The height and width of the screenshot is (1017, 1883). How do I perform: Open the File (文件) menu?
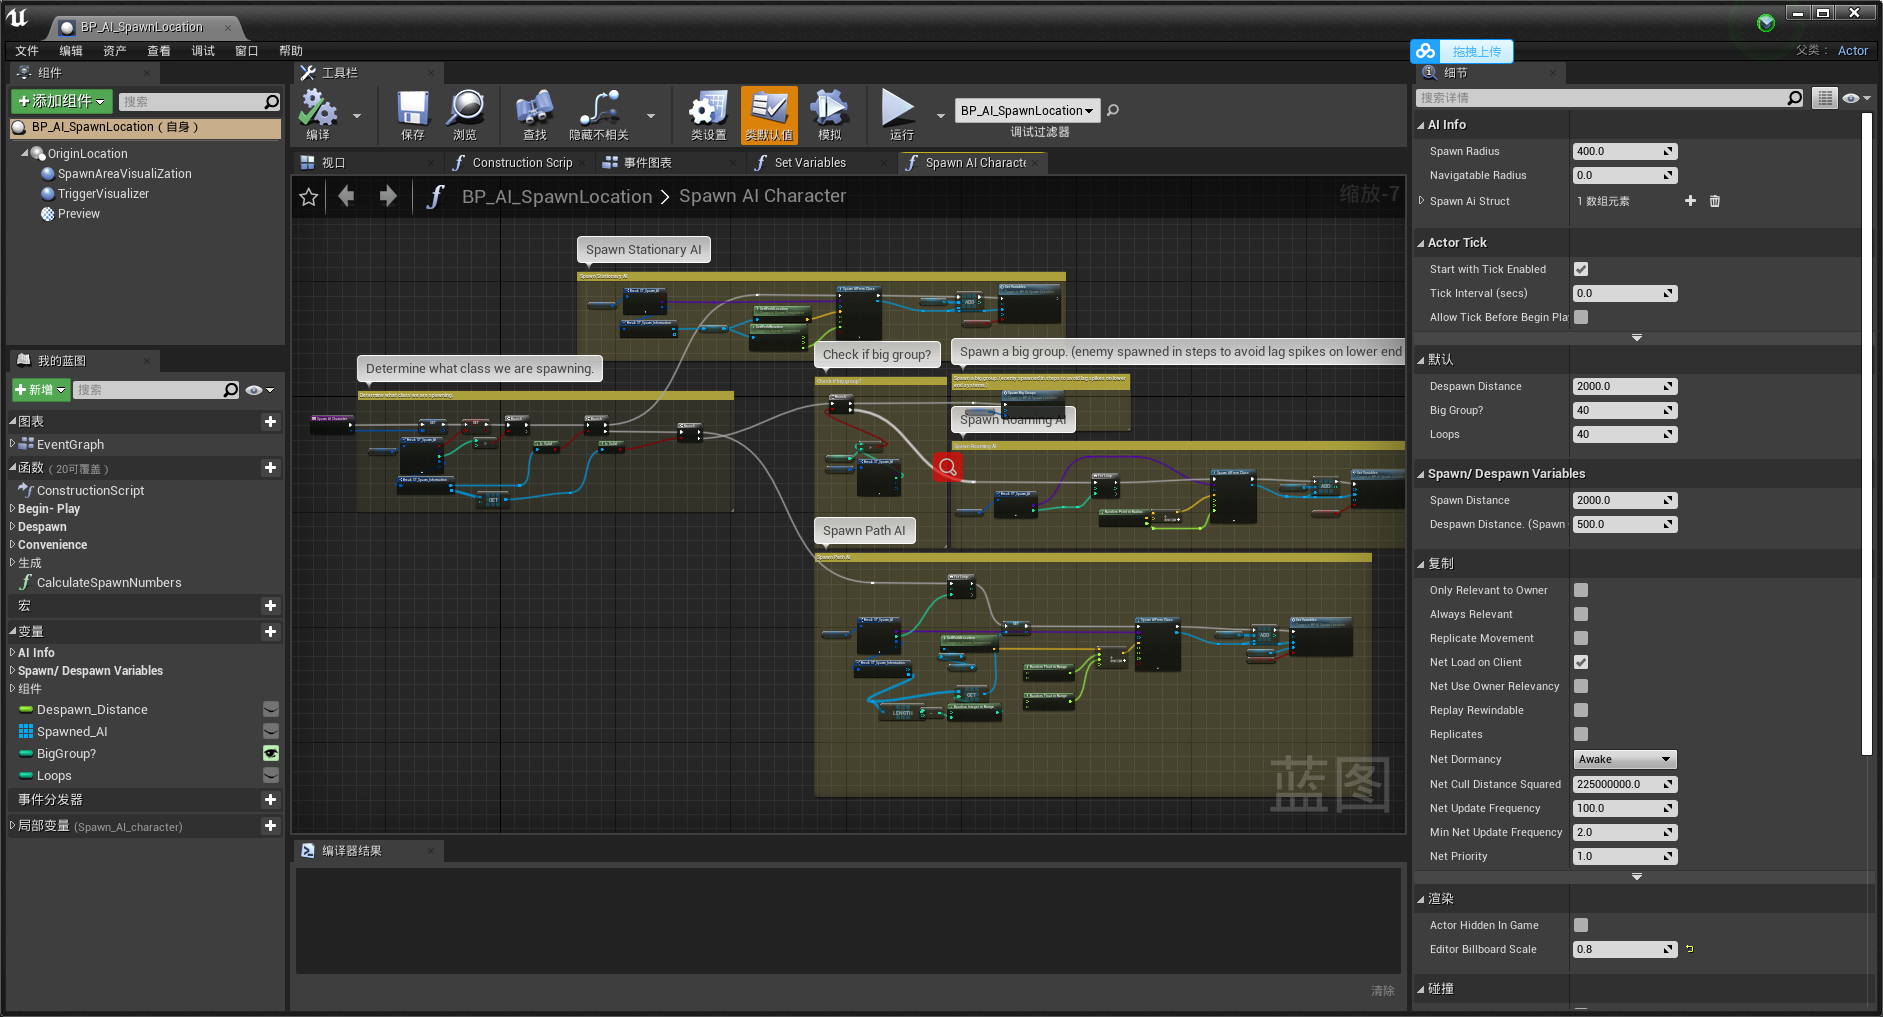pyautogui.click(x=27, y=51)
